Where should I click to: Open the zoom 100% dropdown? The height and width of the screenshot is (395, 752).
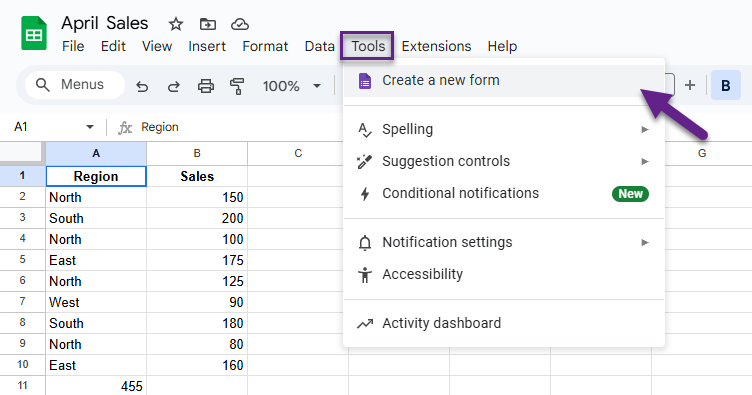click(x=292, y=86)
